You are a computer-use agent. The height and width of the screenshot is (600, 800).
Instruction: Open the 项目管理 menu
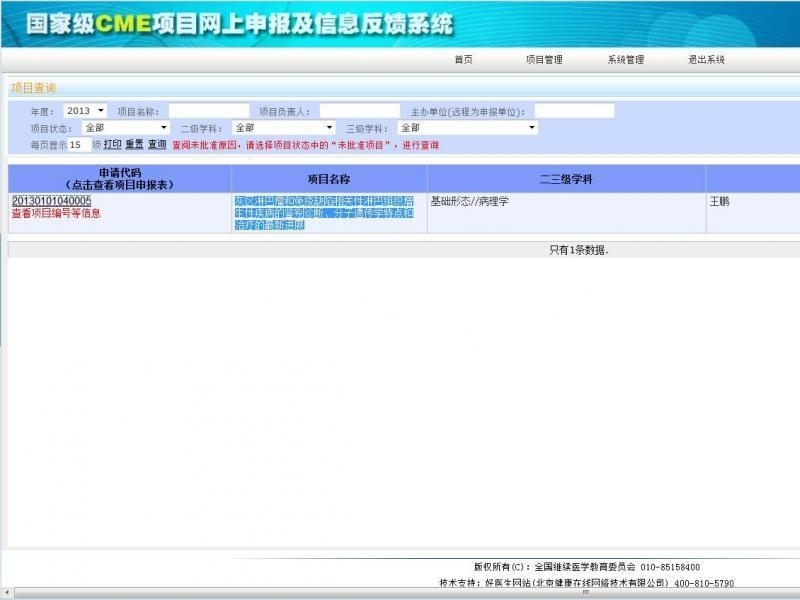(544, 60)
